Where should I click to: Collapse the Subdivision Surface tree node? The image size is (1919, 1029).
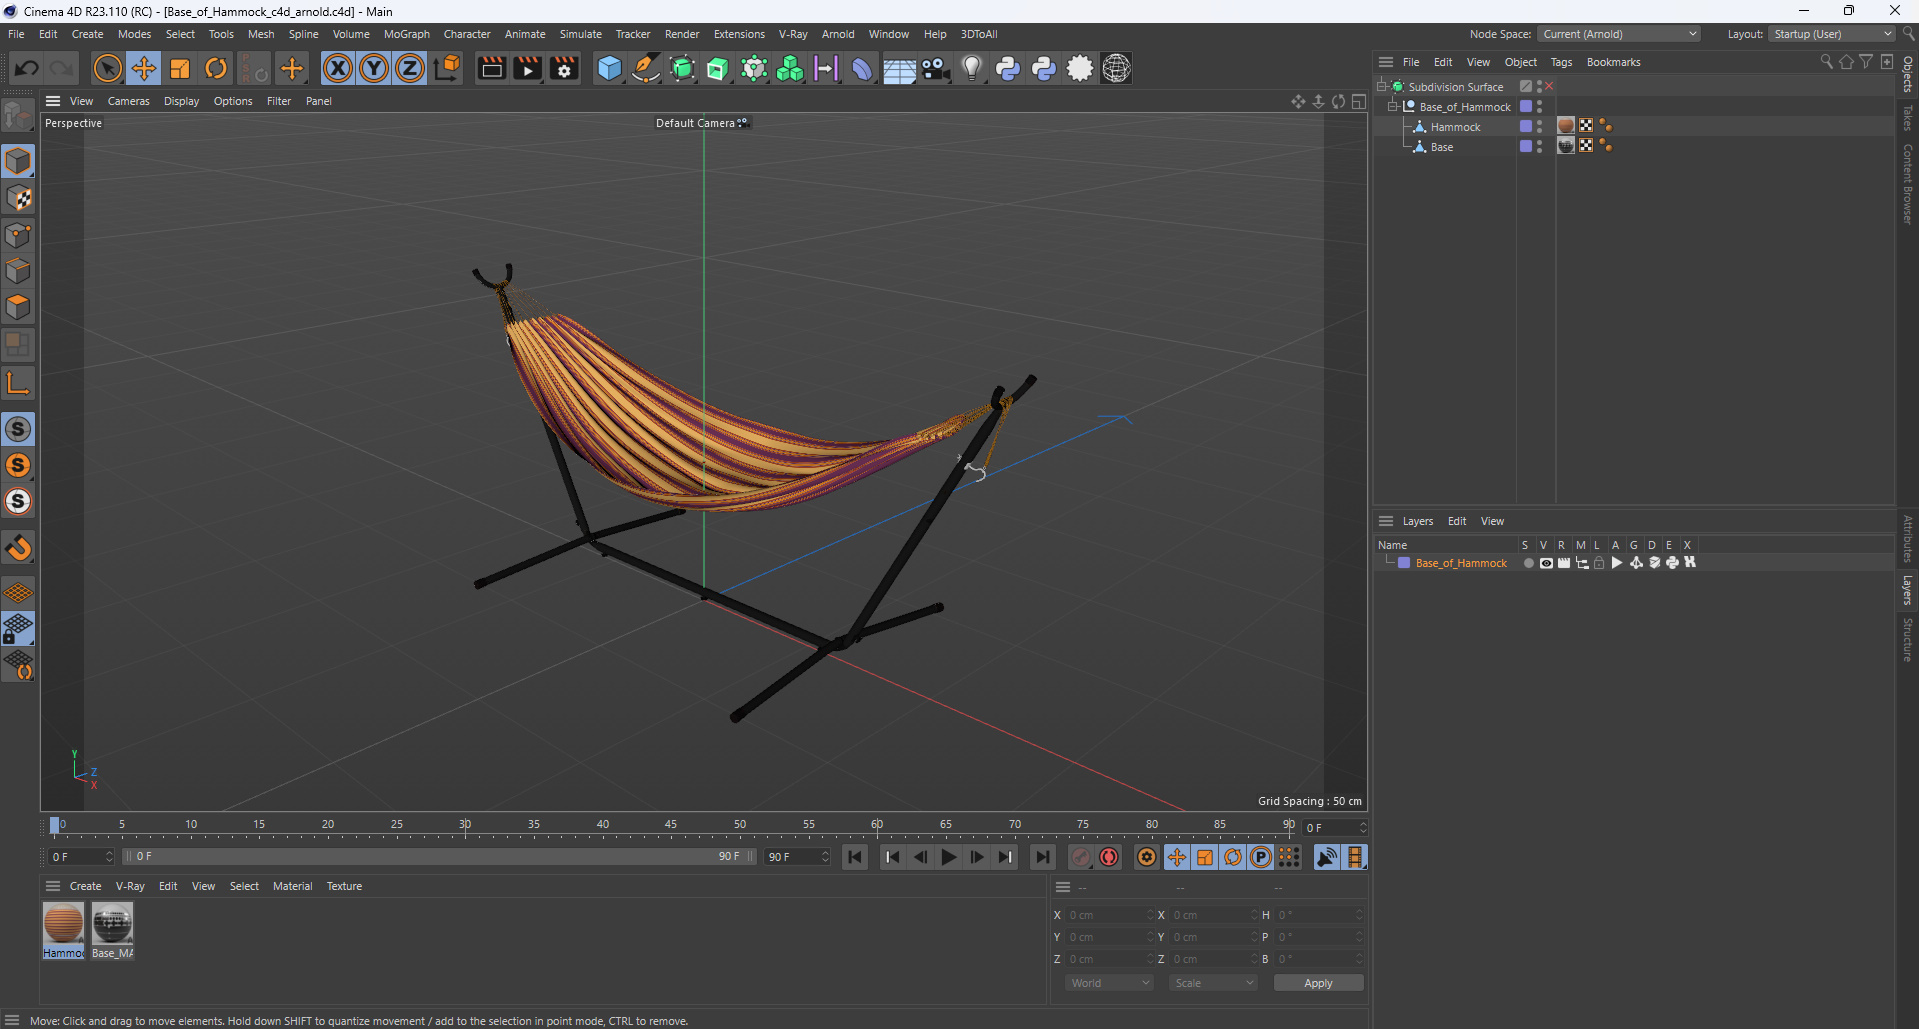(1382, 86)
